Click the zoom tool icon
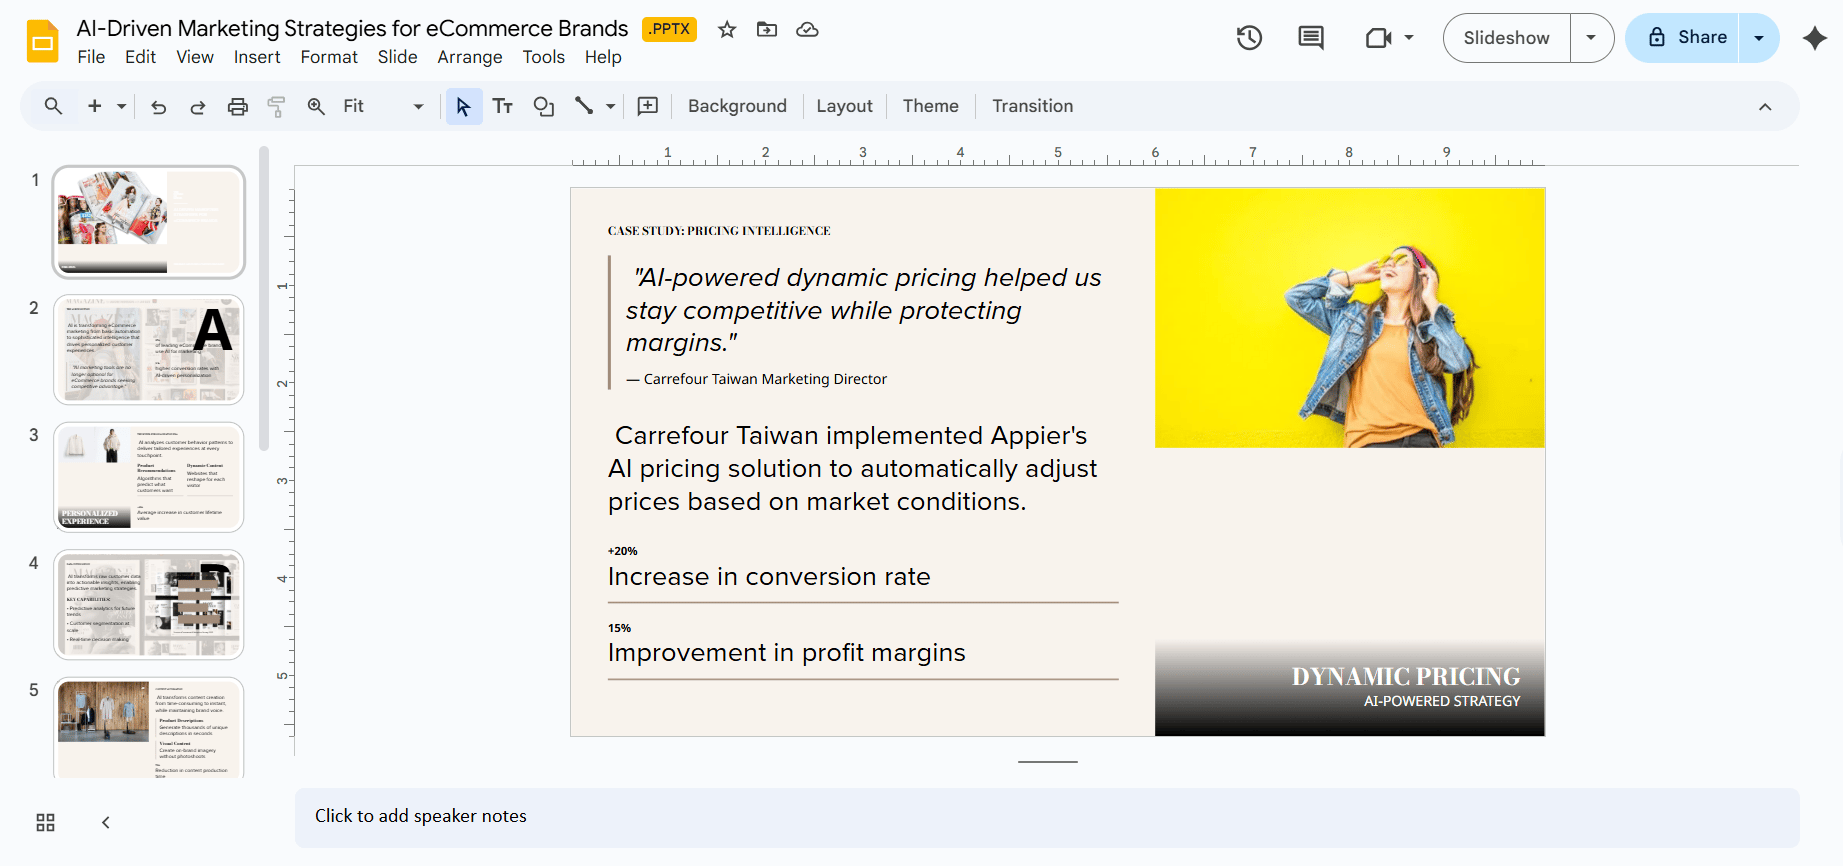This screenshot has height=866, width=1843. pyautogui.click(x=316, y=106)
